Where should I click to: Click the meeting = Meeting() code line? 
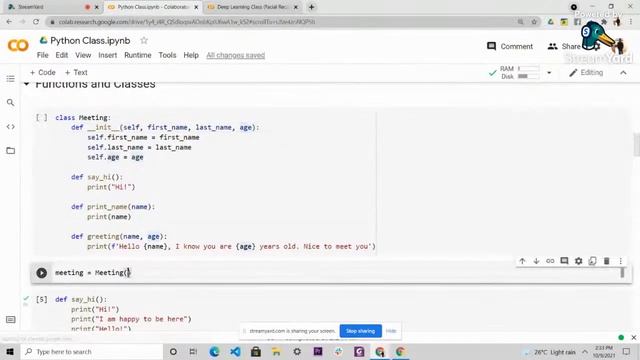tap(92, 273)
